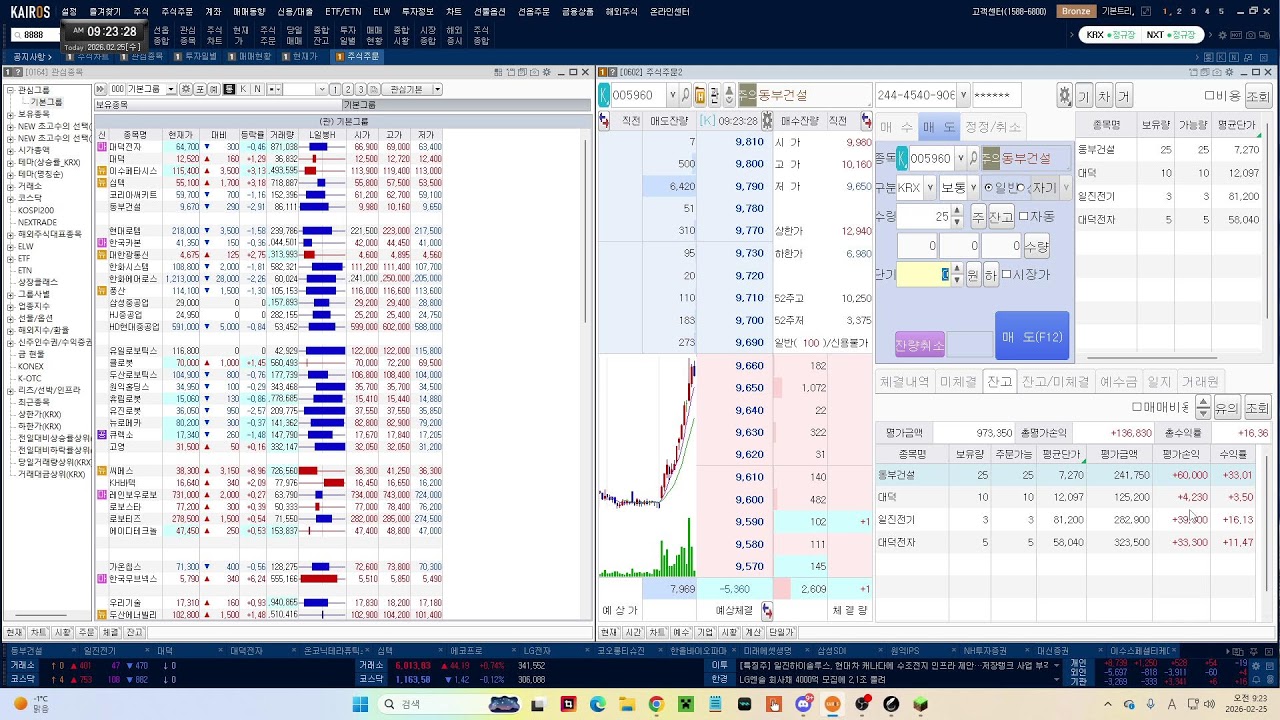
Task: Click the magnifier icon next to the 005960 field in the order form
Action: [x=974, y=158]
